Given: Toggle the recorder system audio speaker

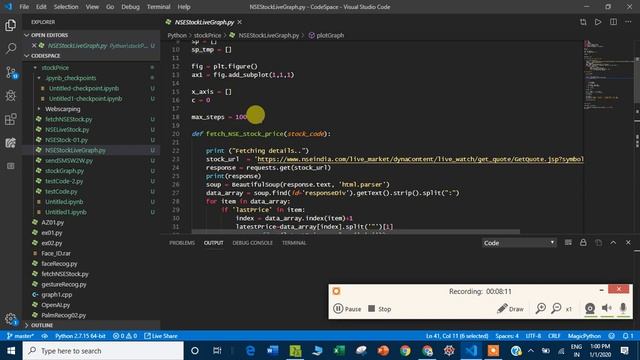Looking at the screenshot, I should click(607, 309).
